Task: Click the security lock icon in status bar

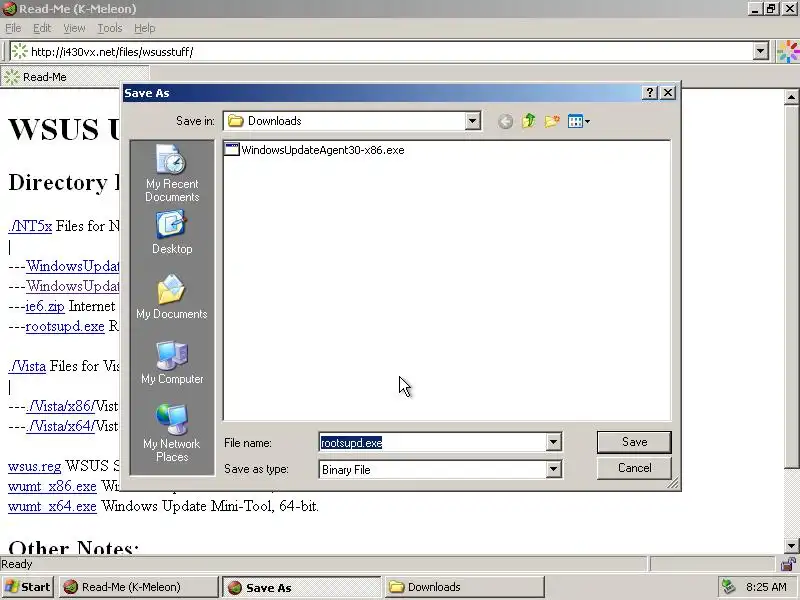Action: tap(788, 564)
